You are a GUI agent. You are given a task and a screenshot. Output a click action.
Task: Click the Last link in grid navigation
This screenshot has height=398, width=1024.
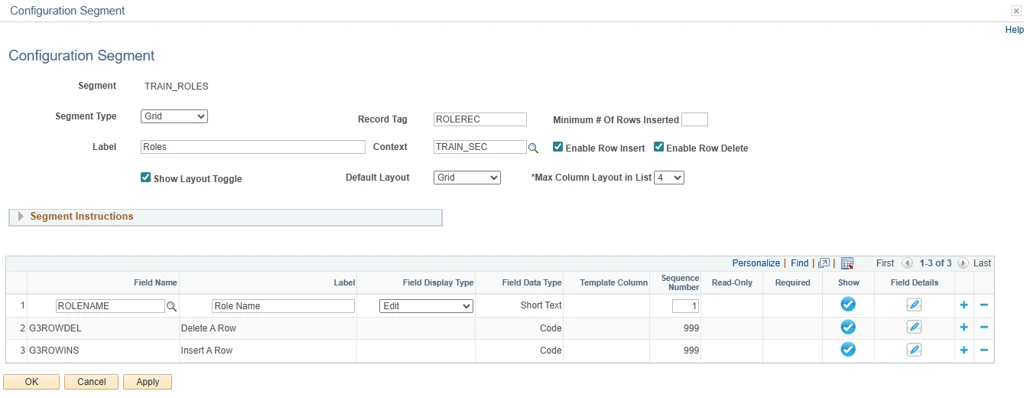point(982,263)
